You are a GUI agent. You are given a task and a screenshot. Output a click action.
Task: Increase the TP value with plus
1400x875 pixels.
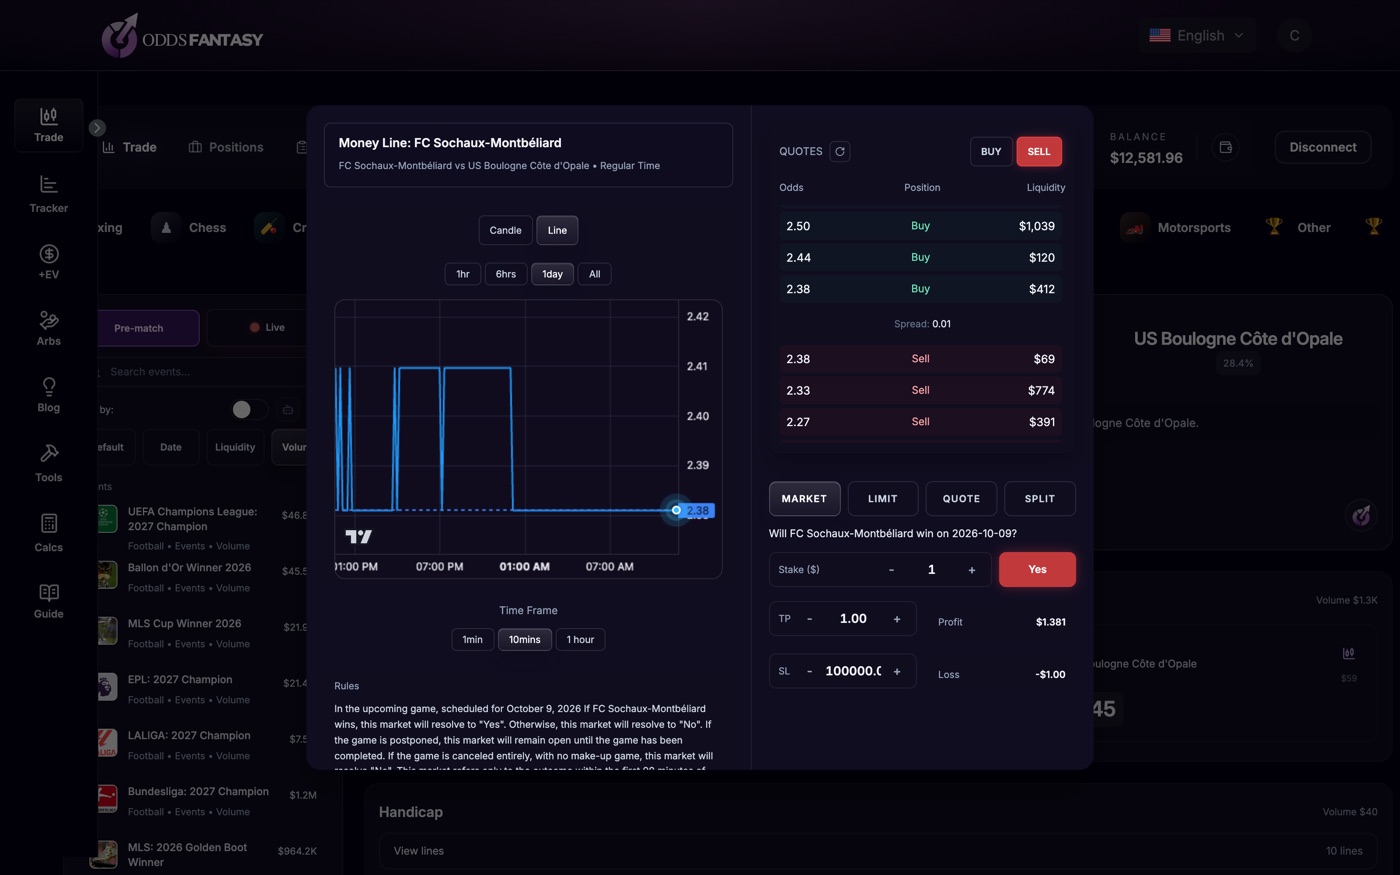click(x=897, y=619)
